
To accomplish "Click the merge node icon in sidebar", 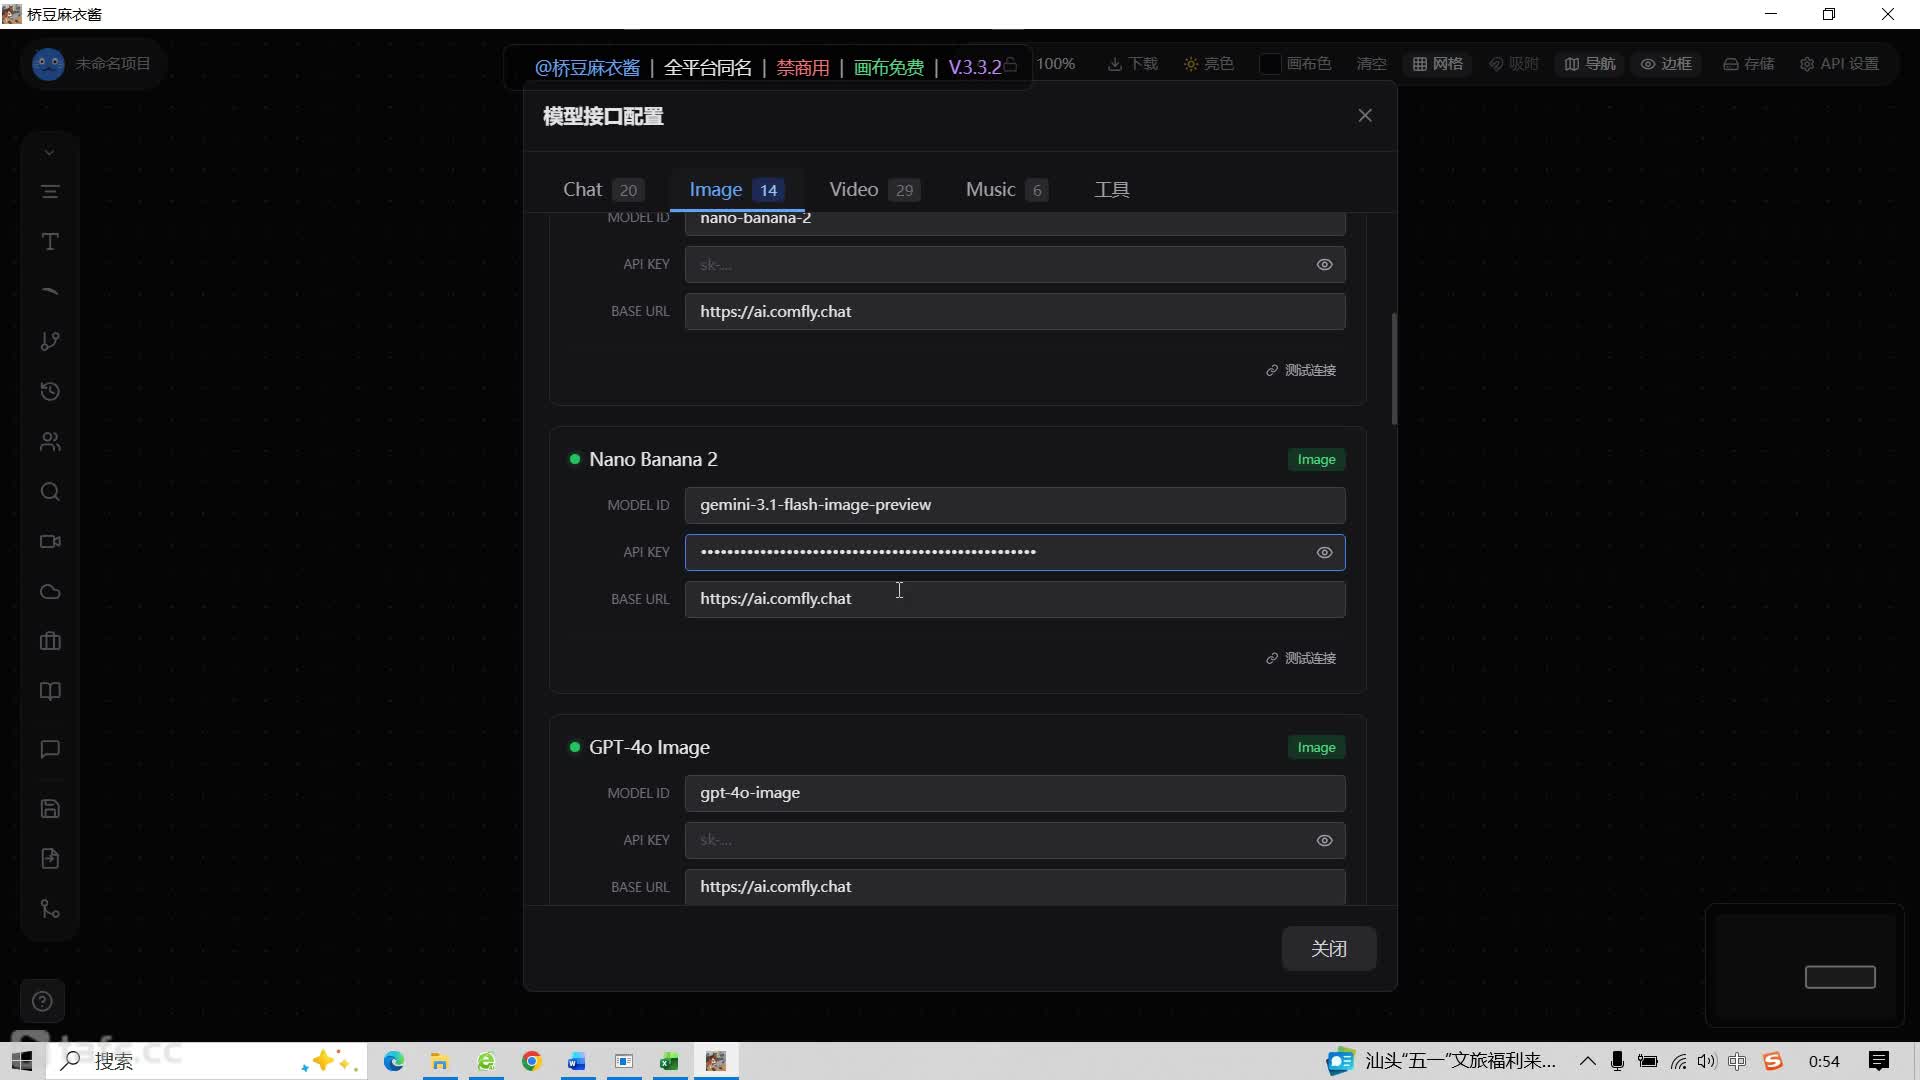I will click(50, 909).
